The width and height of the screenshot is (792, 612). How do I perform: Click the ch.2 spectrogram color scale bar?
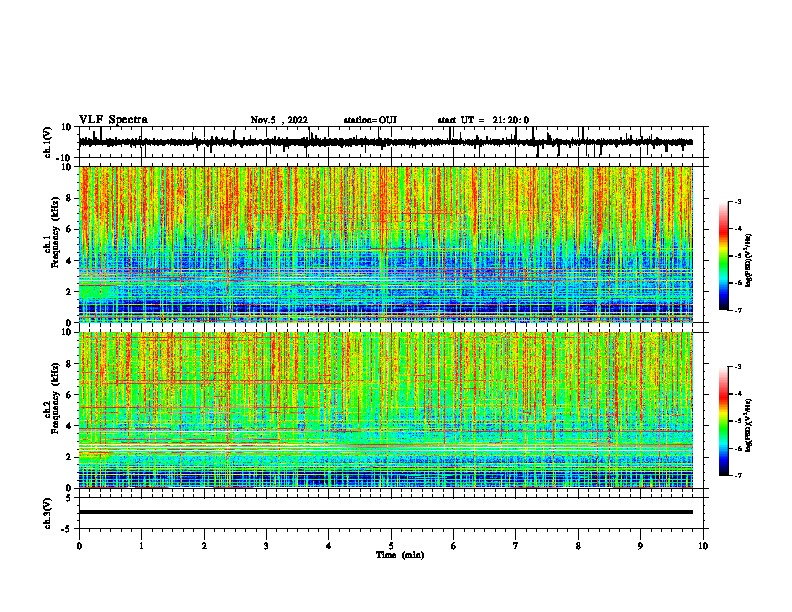coord(724,421)
